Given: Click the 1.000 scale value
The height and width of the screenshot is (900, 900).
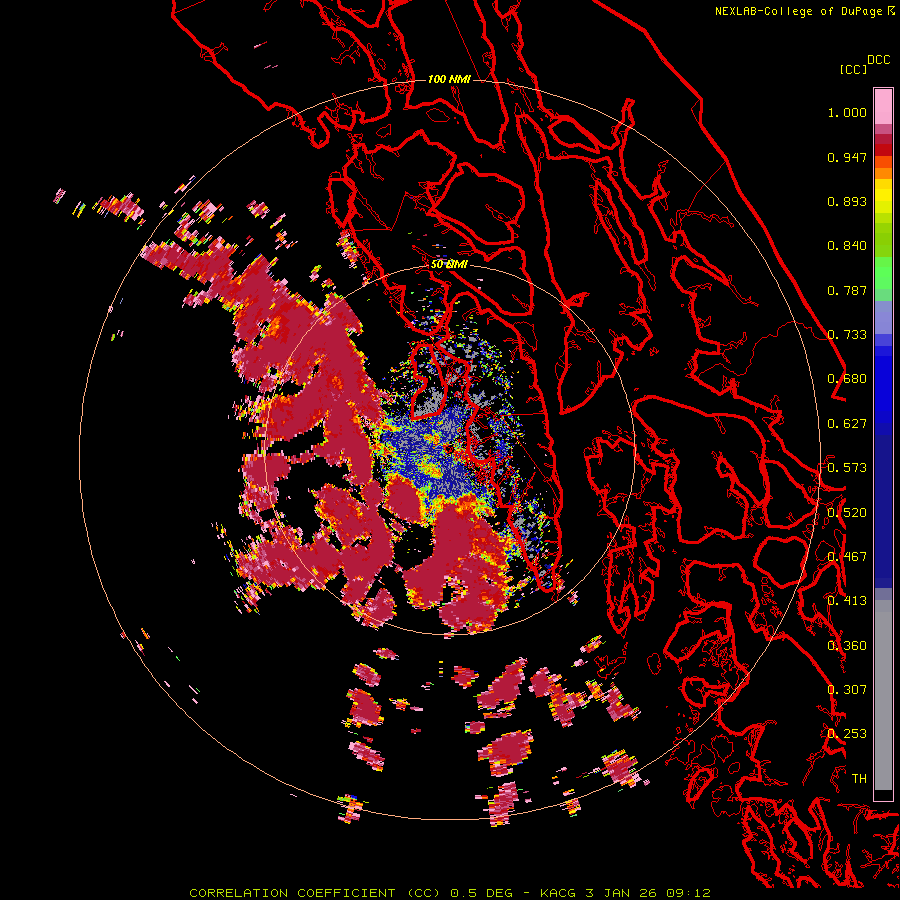Looking at the screenshot, I should click(x=847, y=113).
